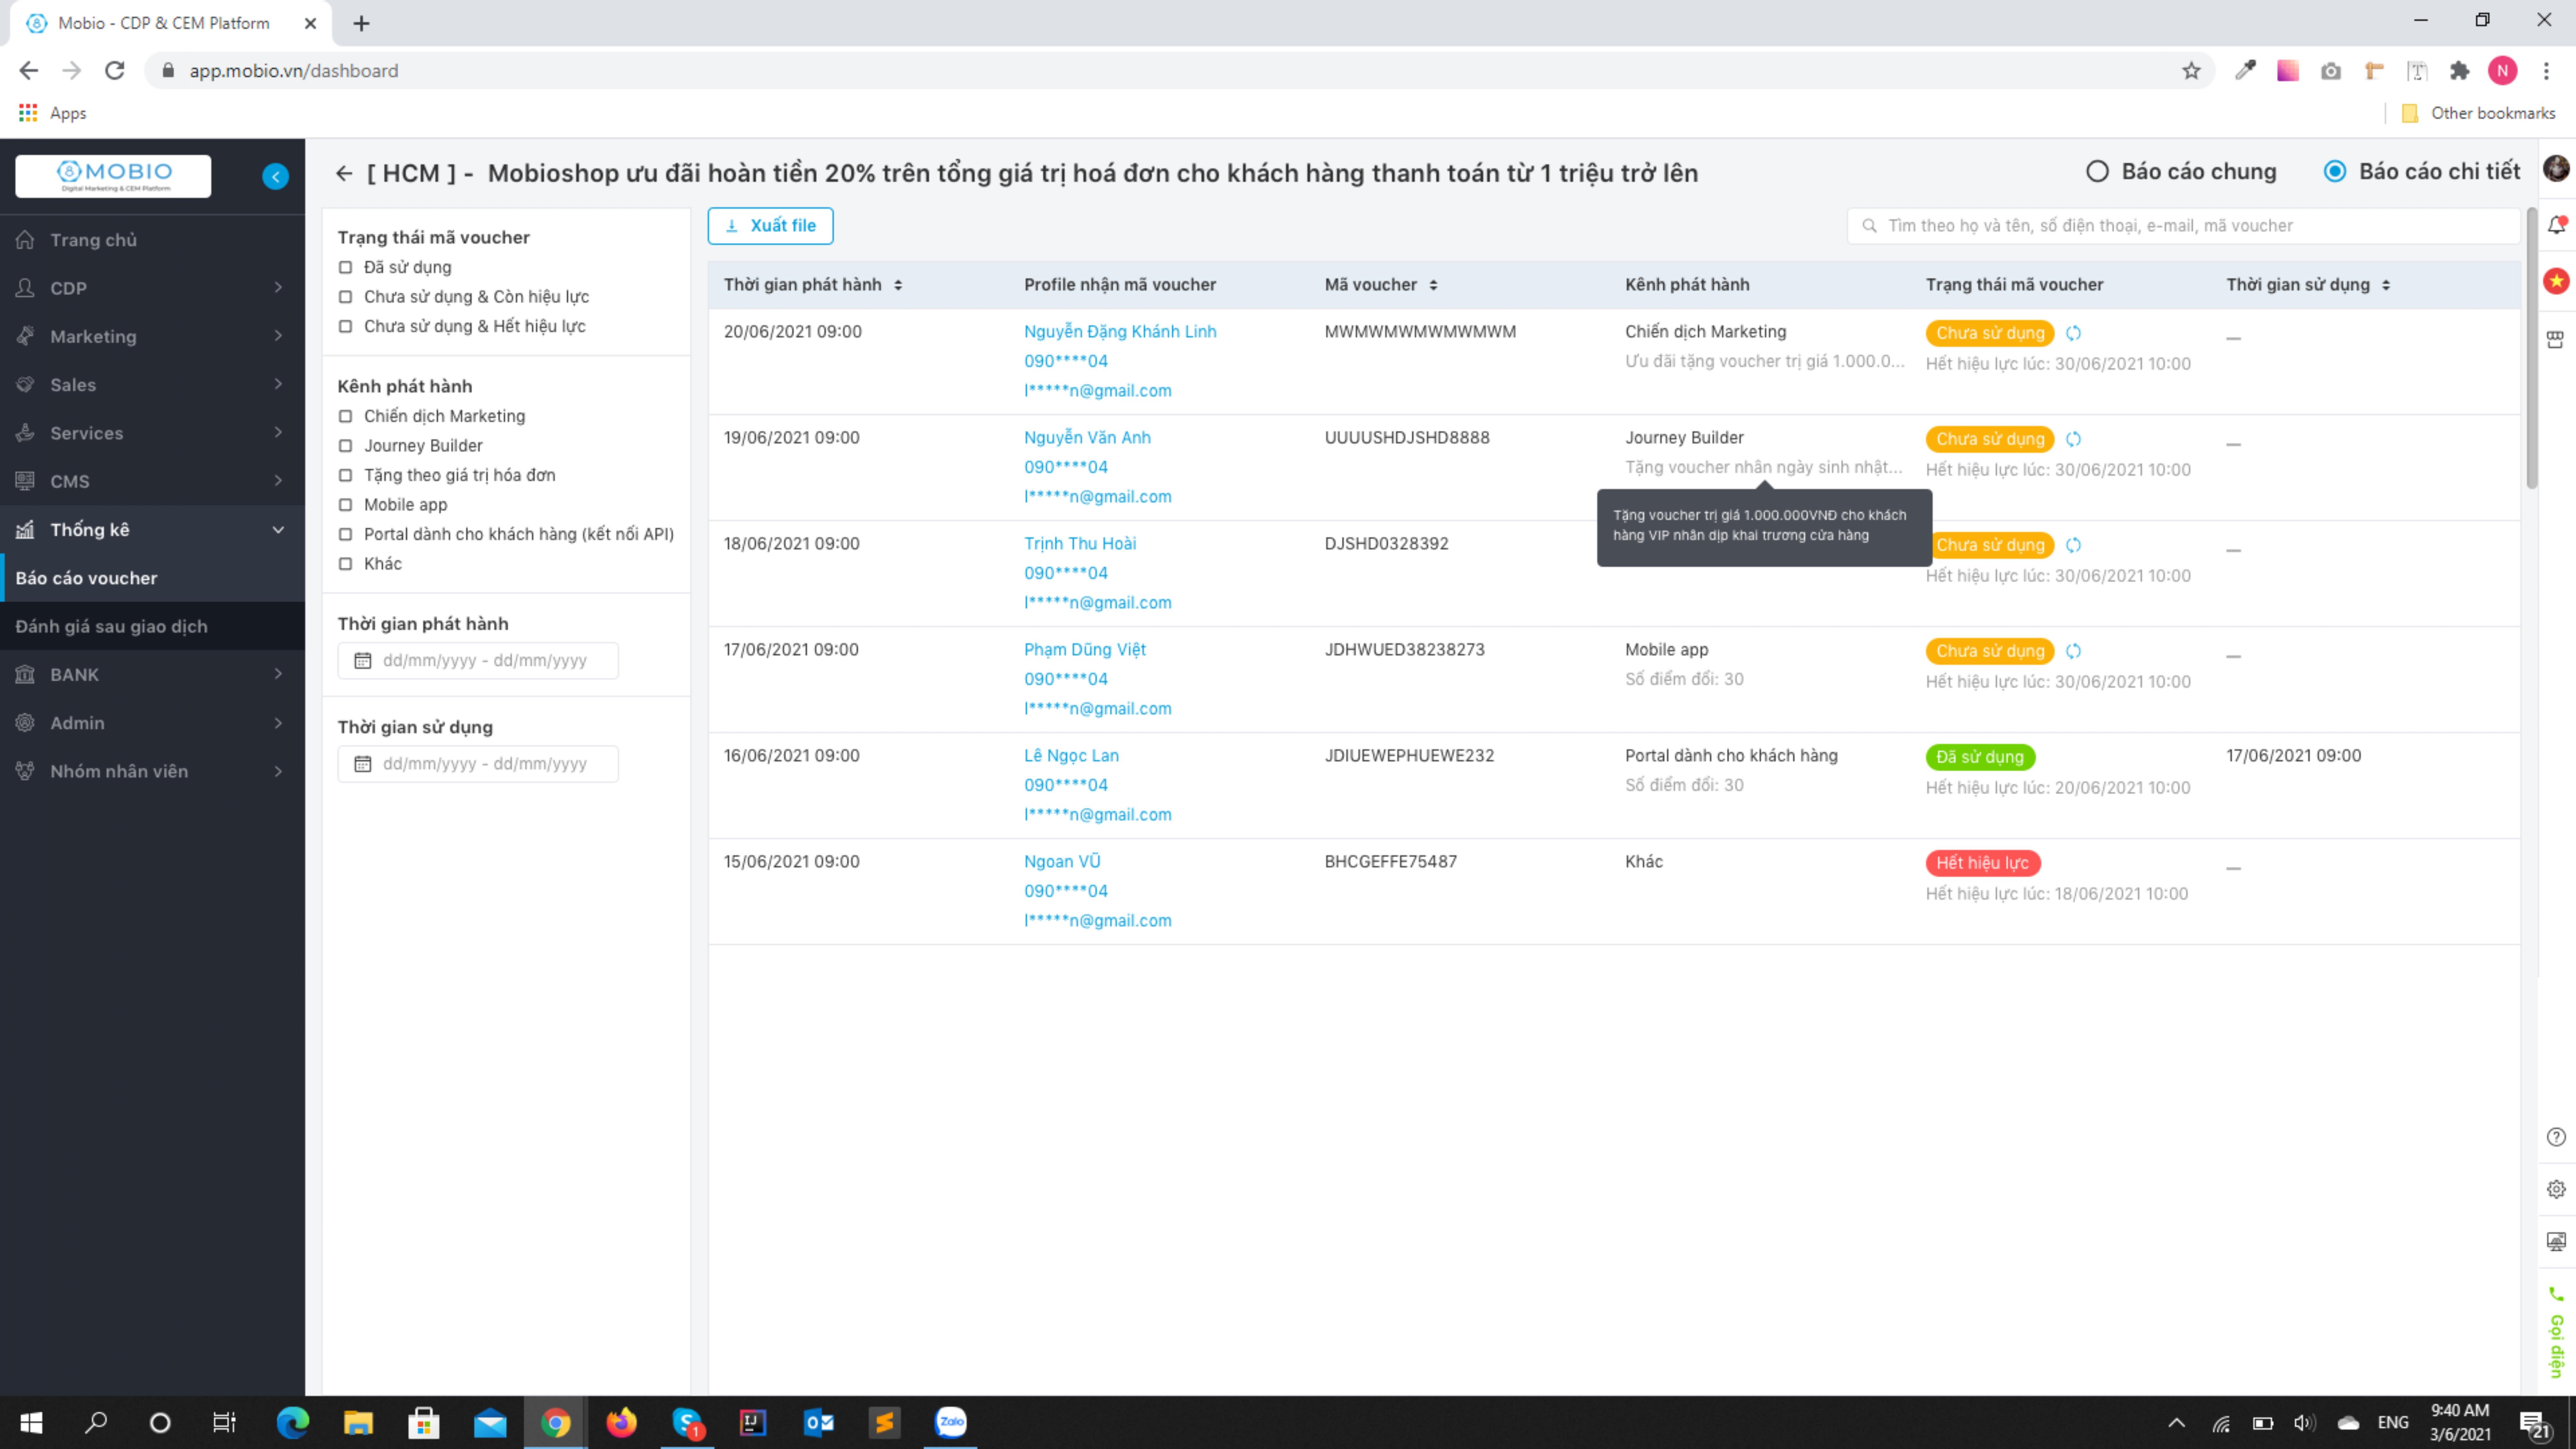
Task: Bookmark this page with star icon
Action: [x=2191, y=71]
